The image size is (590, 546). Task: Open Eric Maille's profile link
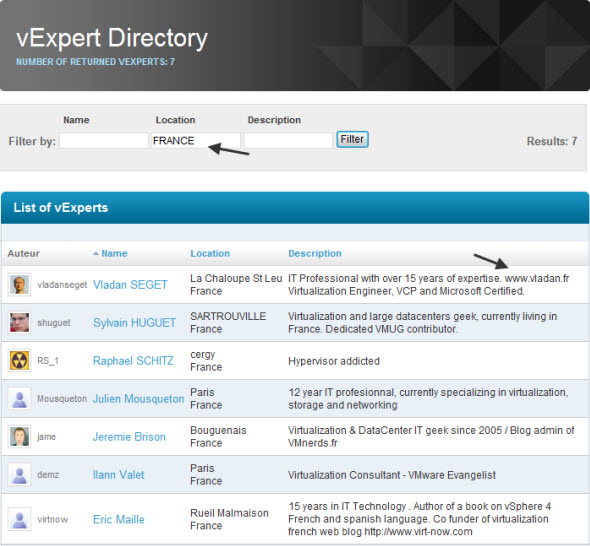pos(119,520)
